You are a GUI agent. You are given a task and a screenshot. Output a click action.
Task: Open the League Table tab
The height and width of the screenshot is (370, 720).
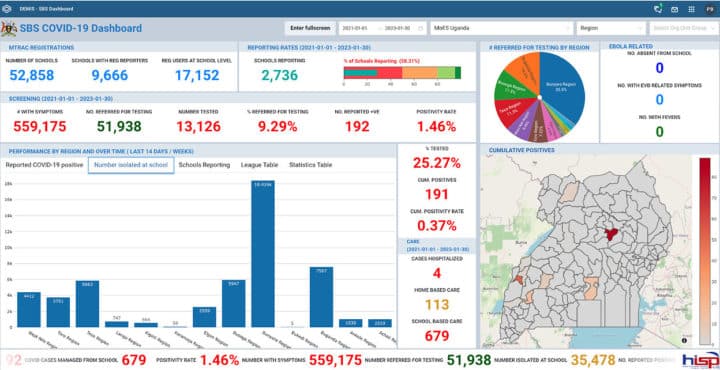click(x=259, y=165)
